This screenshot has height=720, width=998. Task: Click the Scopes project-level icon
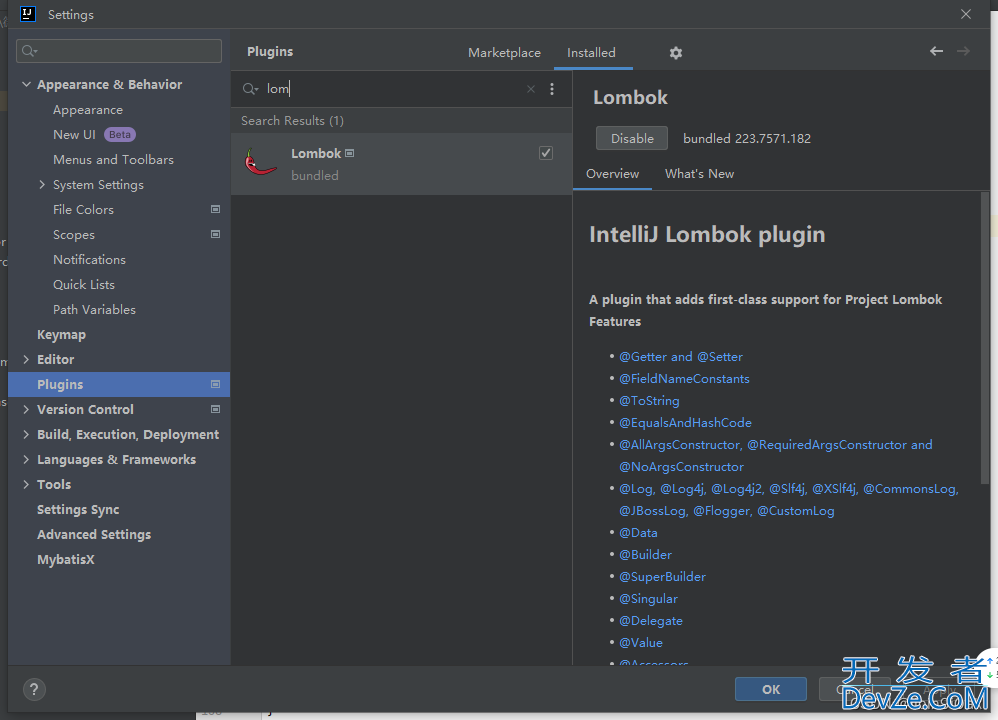(216, 234)
